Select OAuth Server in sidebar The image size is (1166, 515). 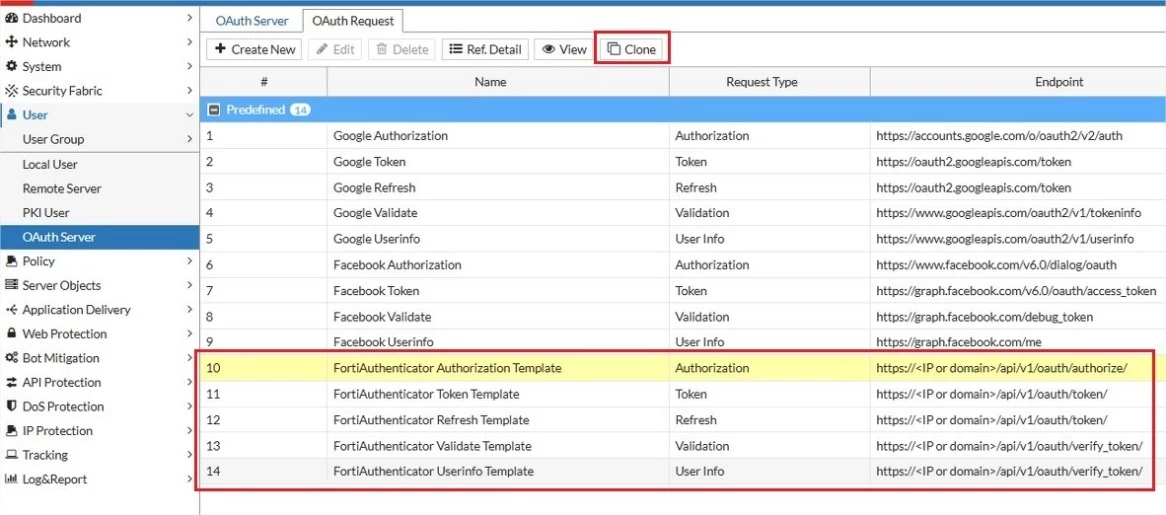100,237
